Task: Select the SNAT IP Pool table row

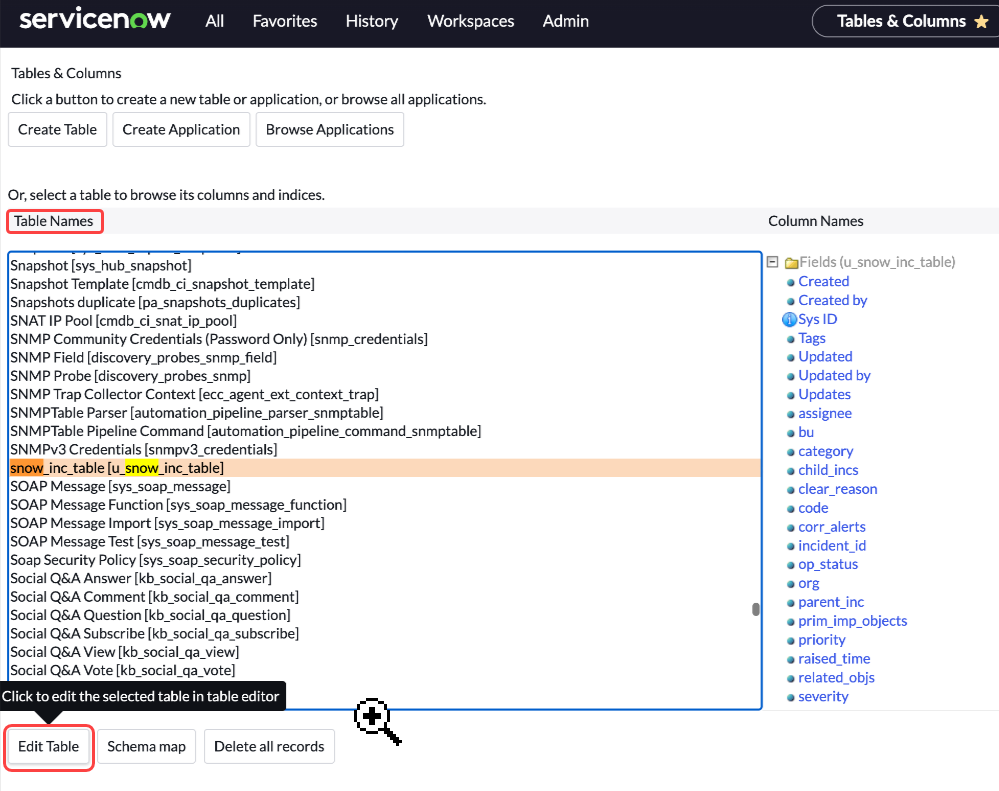Action: point(385,321)
